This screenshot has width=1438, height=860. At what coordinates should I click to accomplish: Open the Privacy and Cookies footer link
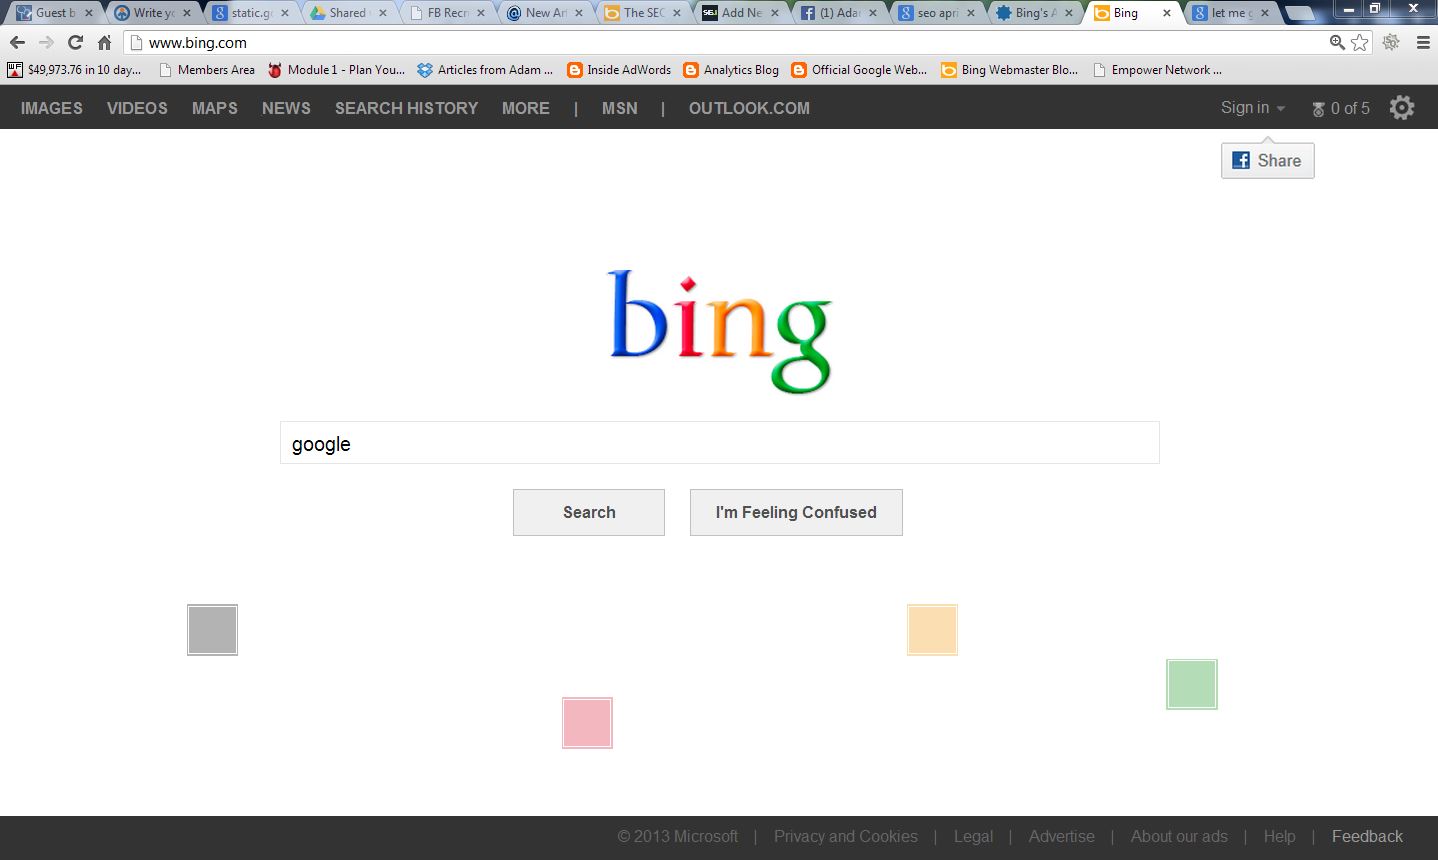click(x=846, y=836)
